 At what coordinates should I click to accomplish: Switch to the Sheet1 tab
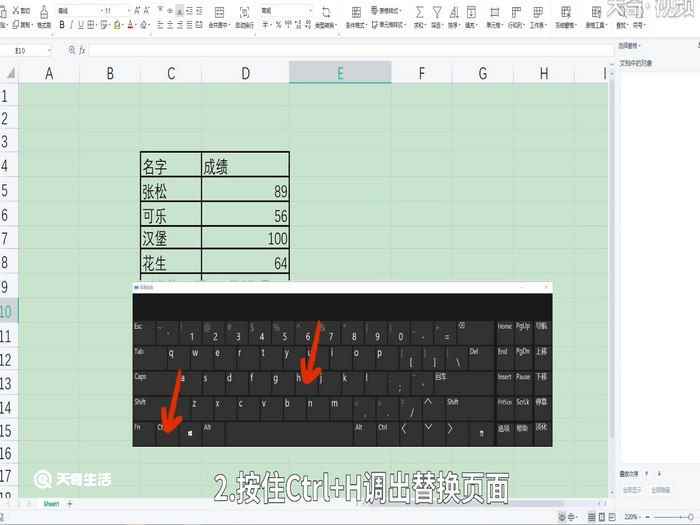coord(51,504)
